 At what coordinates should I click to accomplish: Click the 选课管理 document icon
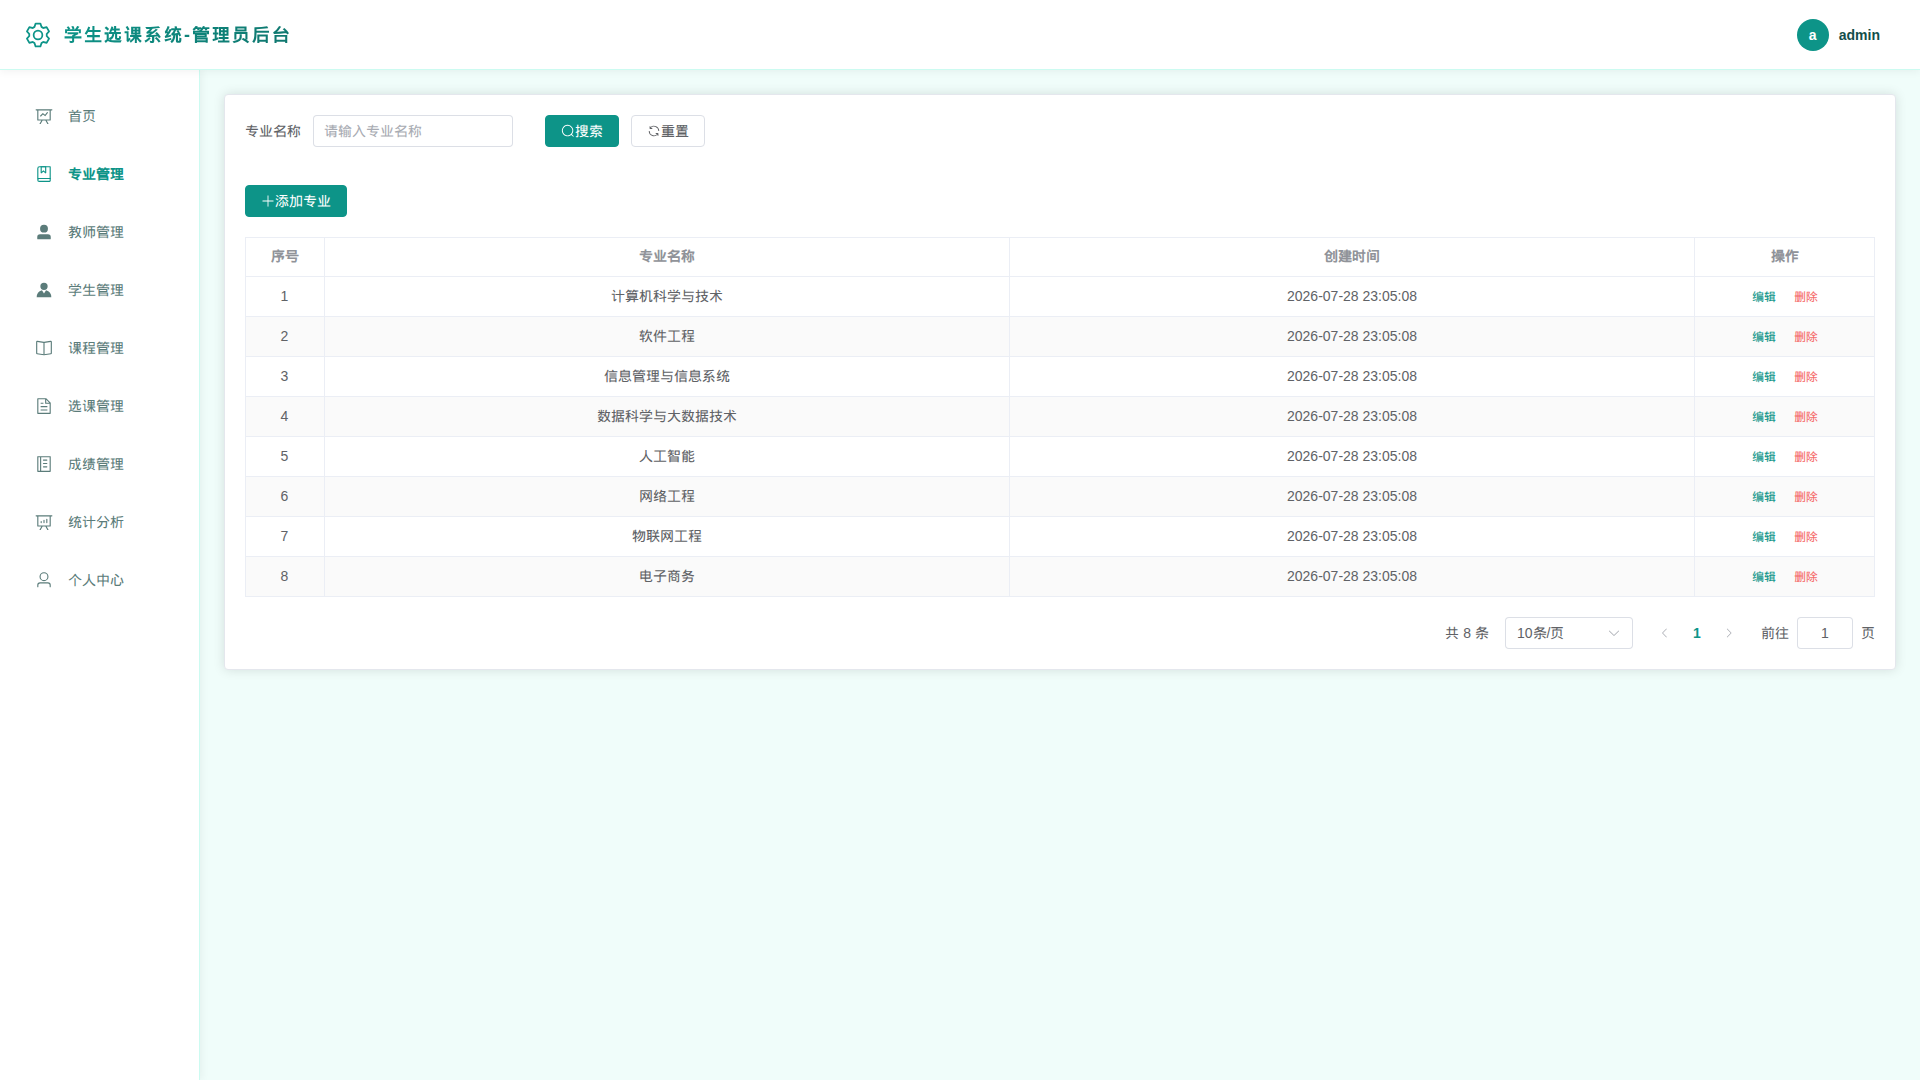pyautogui.click(x=44, y=406)
